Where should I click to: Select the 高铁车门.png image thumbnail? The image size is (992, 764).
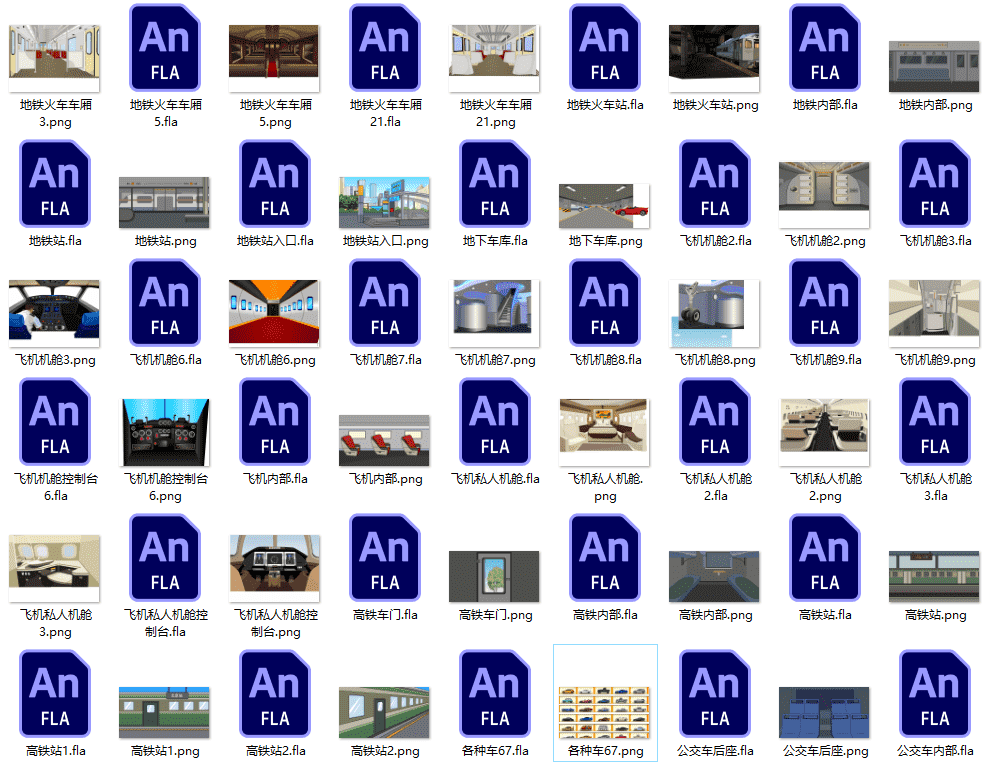tap(495, 576)
